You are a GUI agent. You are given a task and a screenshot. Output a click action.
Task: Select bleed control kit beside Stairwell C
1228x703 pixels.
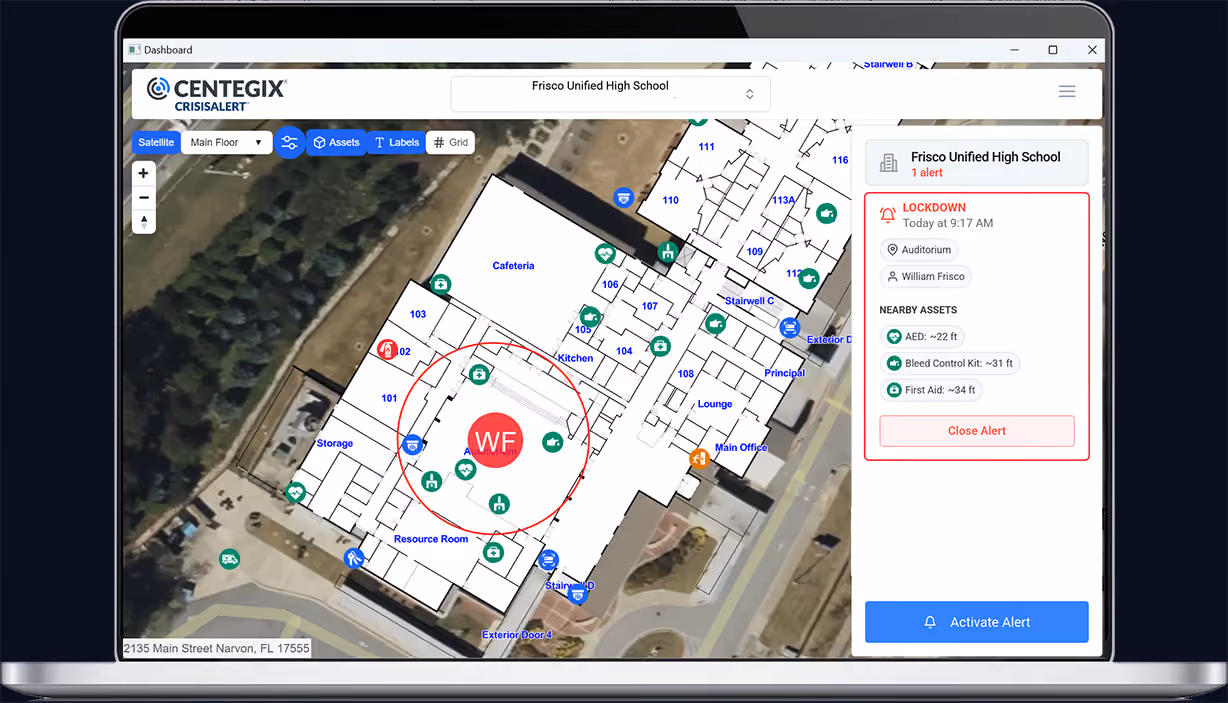715,324
